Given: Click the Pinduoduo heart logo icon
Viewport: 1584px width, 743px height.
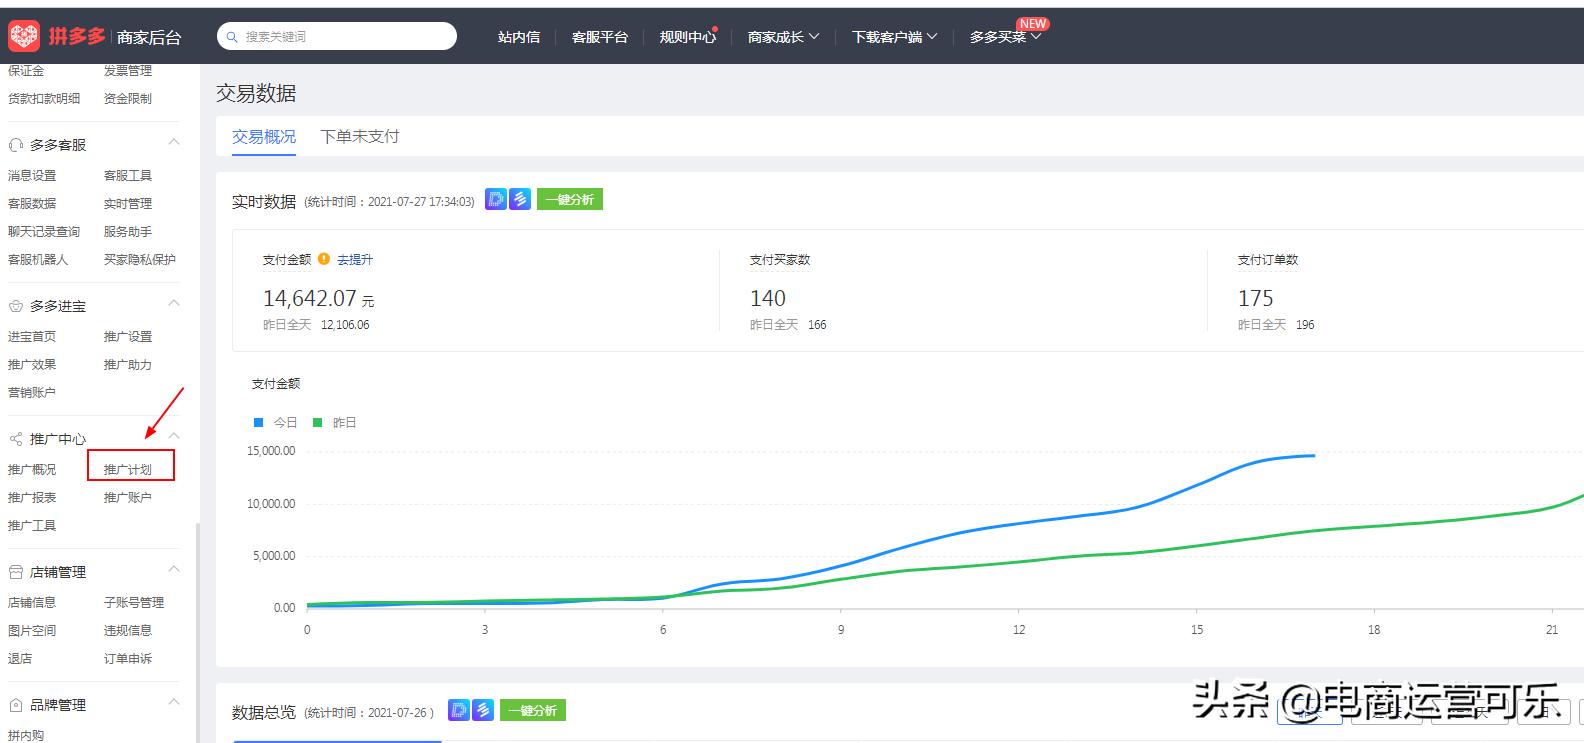Looking at the screenshot, I should coord(24,37).
